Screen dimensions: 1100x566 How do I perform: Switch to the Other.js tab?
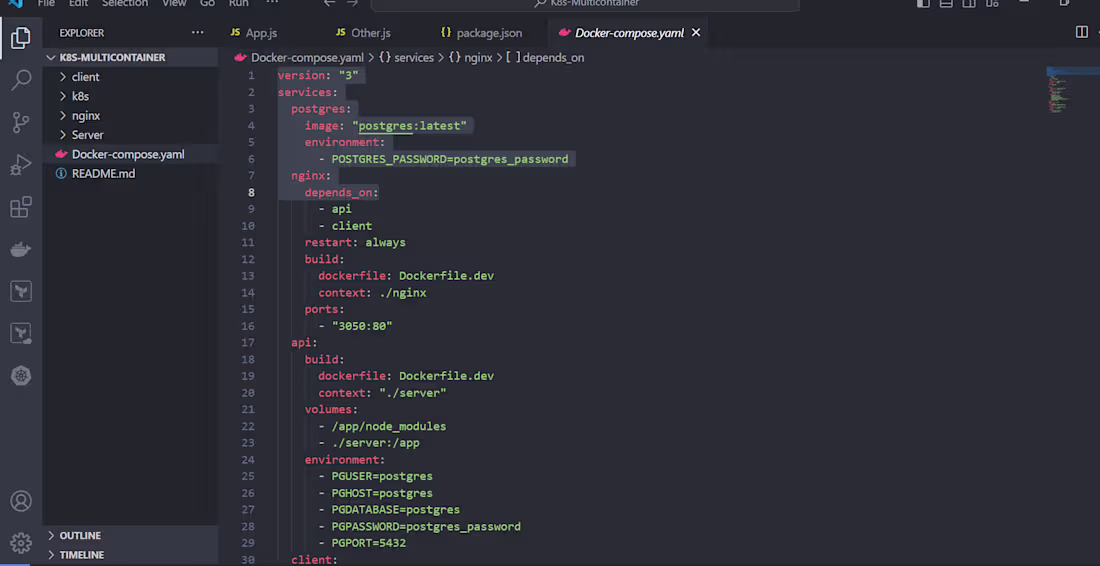click(x=363, y=33)
